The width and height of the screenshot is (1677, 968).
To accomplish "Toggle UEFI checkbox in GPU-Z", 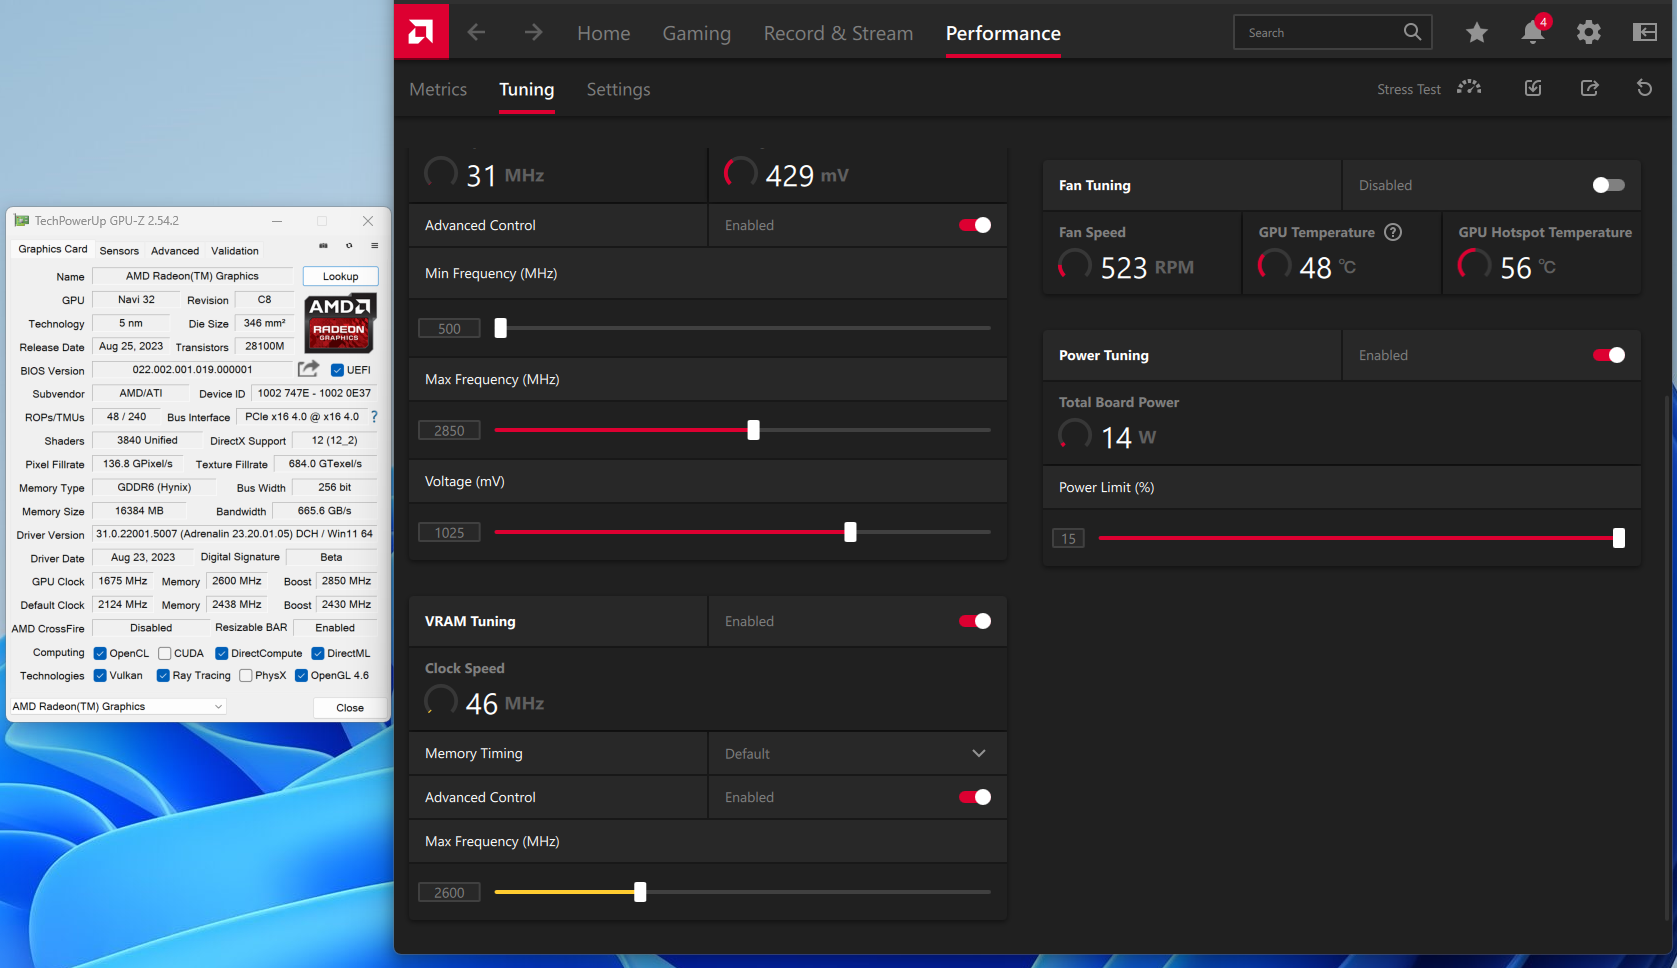I will (x=337, y=370).
